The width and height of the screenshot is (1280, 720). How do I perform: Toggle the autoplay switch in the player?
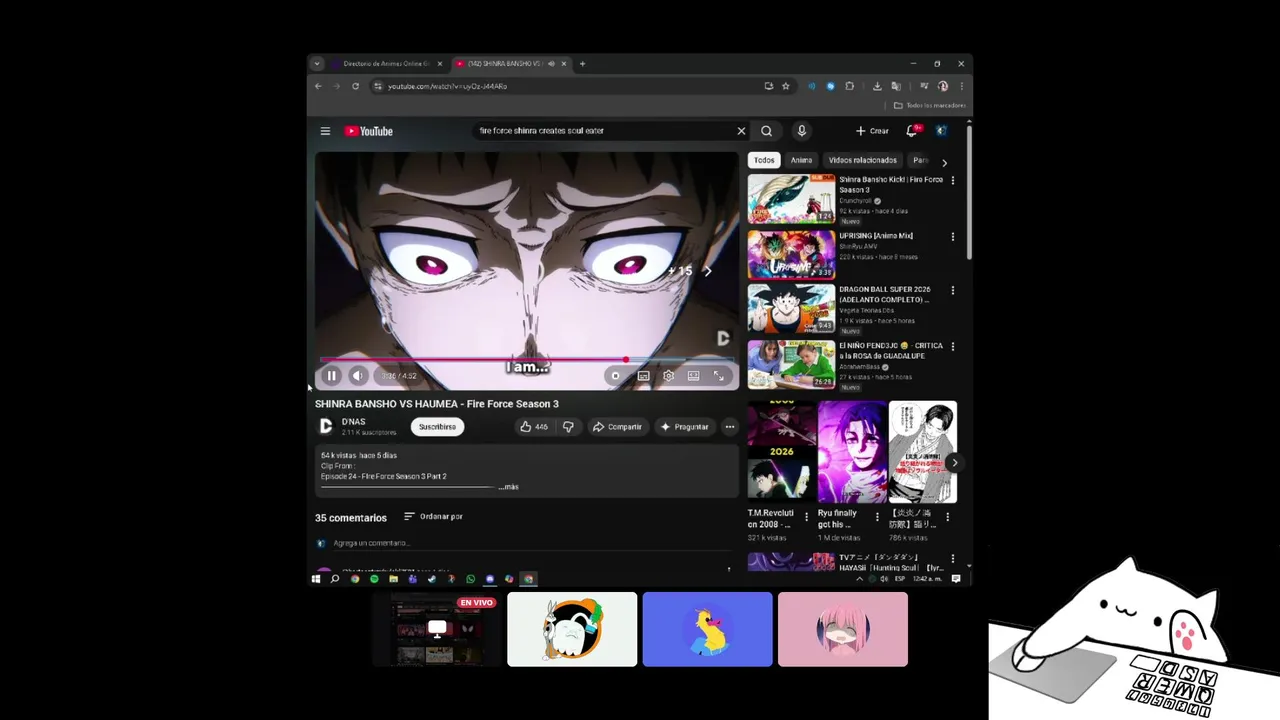(x=615, y=376)
